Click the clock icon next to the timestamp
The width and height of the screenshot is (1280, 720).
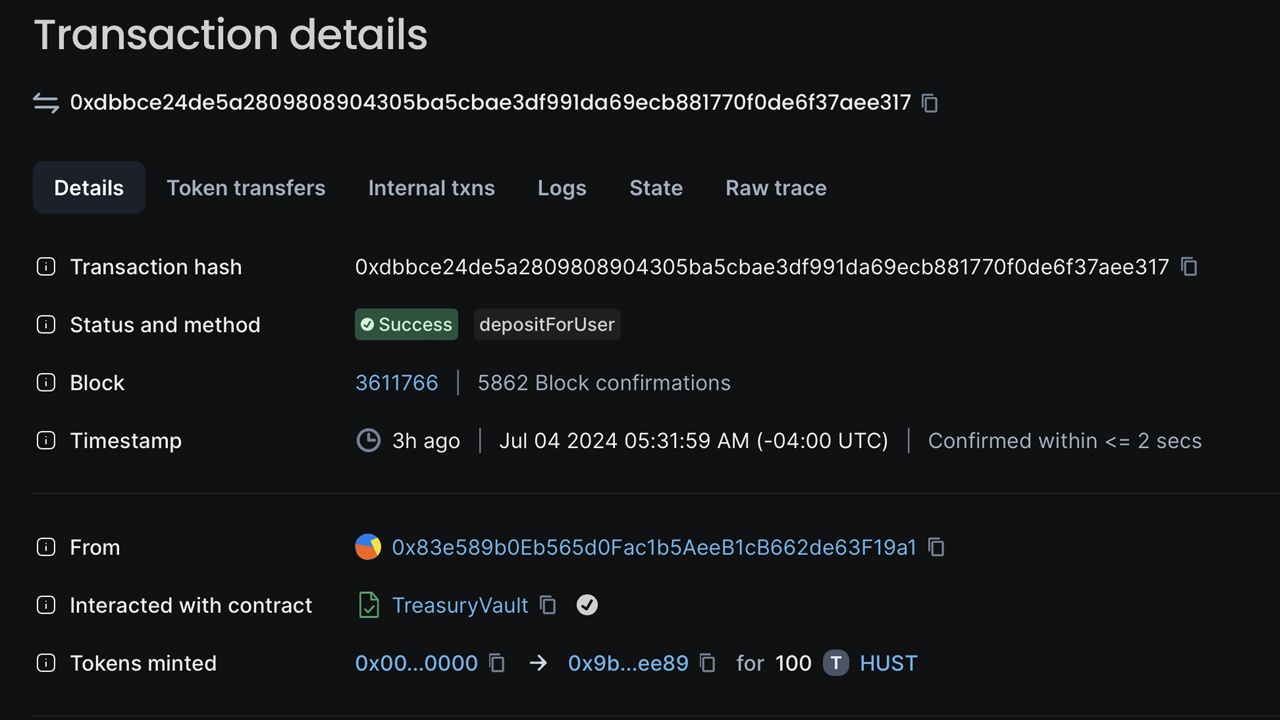[368, 440]
